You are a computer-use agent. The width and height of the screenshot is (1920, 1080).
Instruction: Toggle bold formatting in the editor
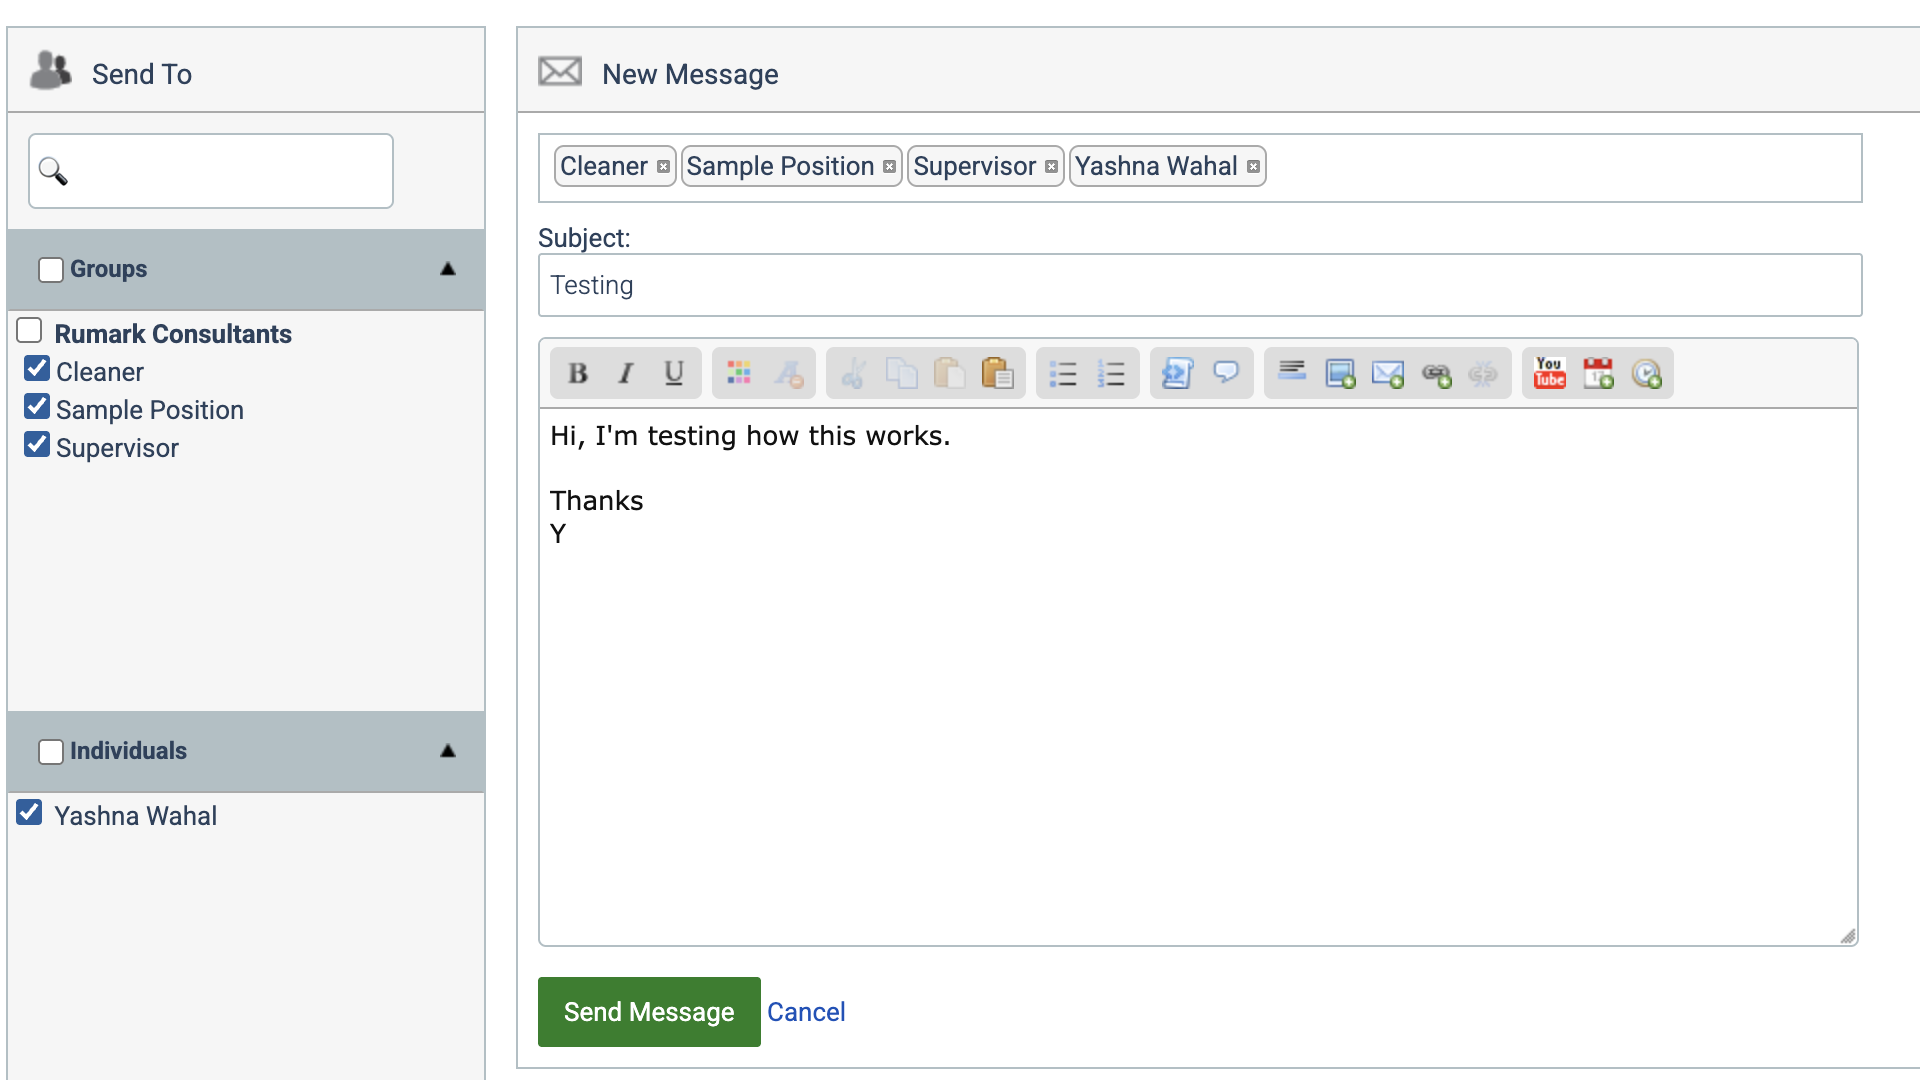[x=578, y=374]
